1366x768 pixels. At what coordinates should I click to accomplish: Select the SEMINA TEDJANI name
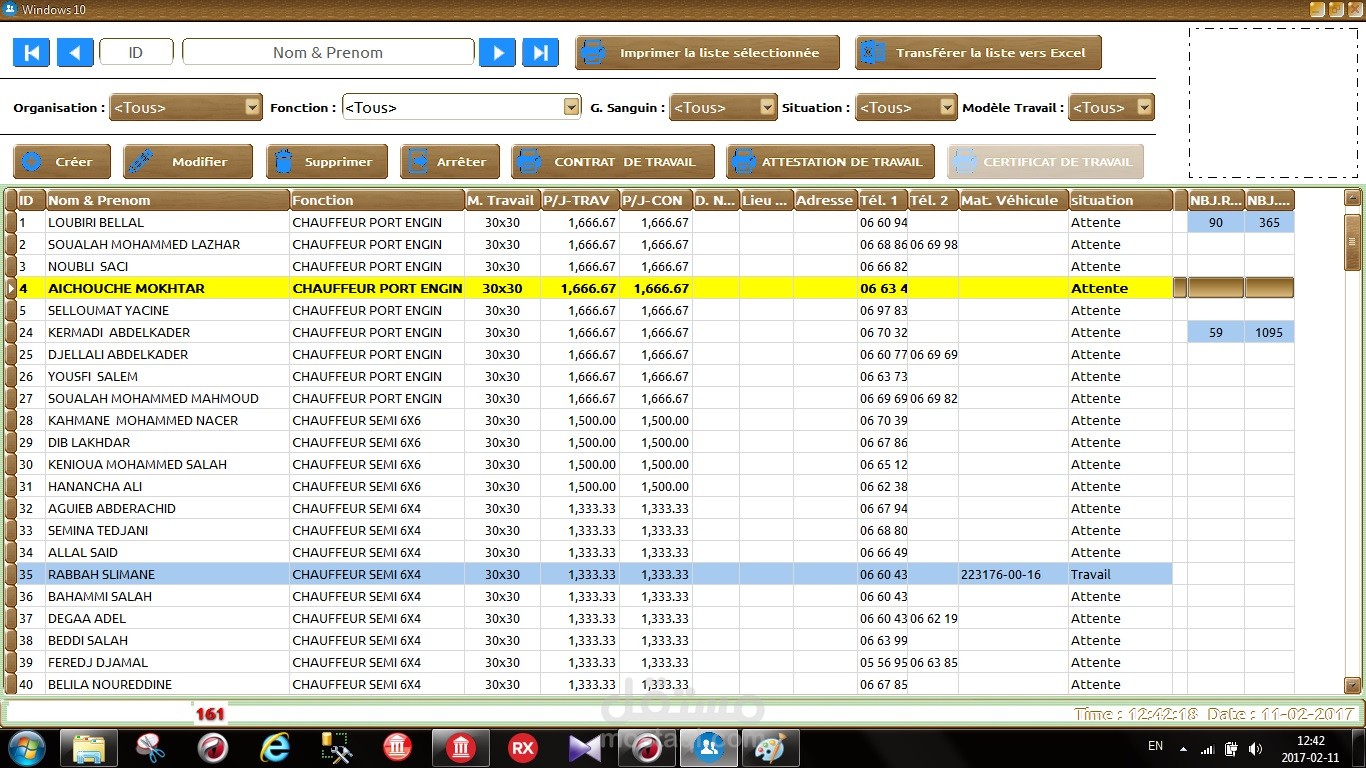tap(98, 530)
